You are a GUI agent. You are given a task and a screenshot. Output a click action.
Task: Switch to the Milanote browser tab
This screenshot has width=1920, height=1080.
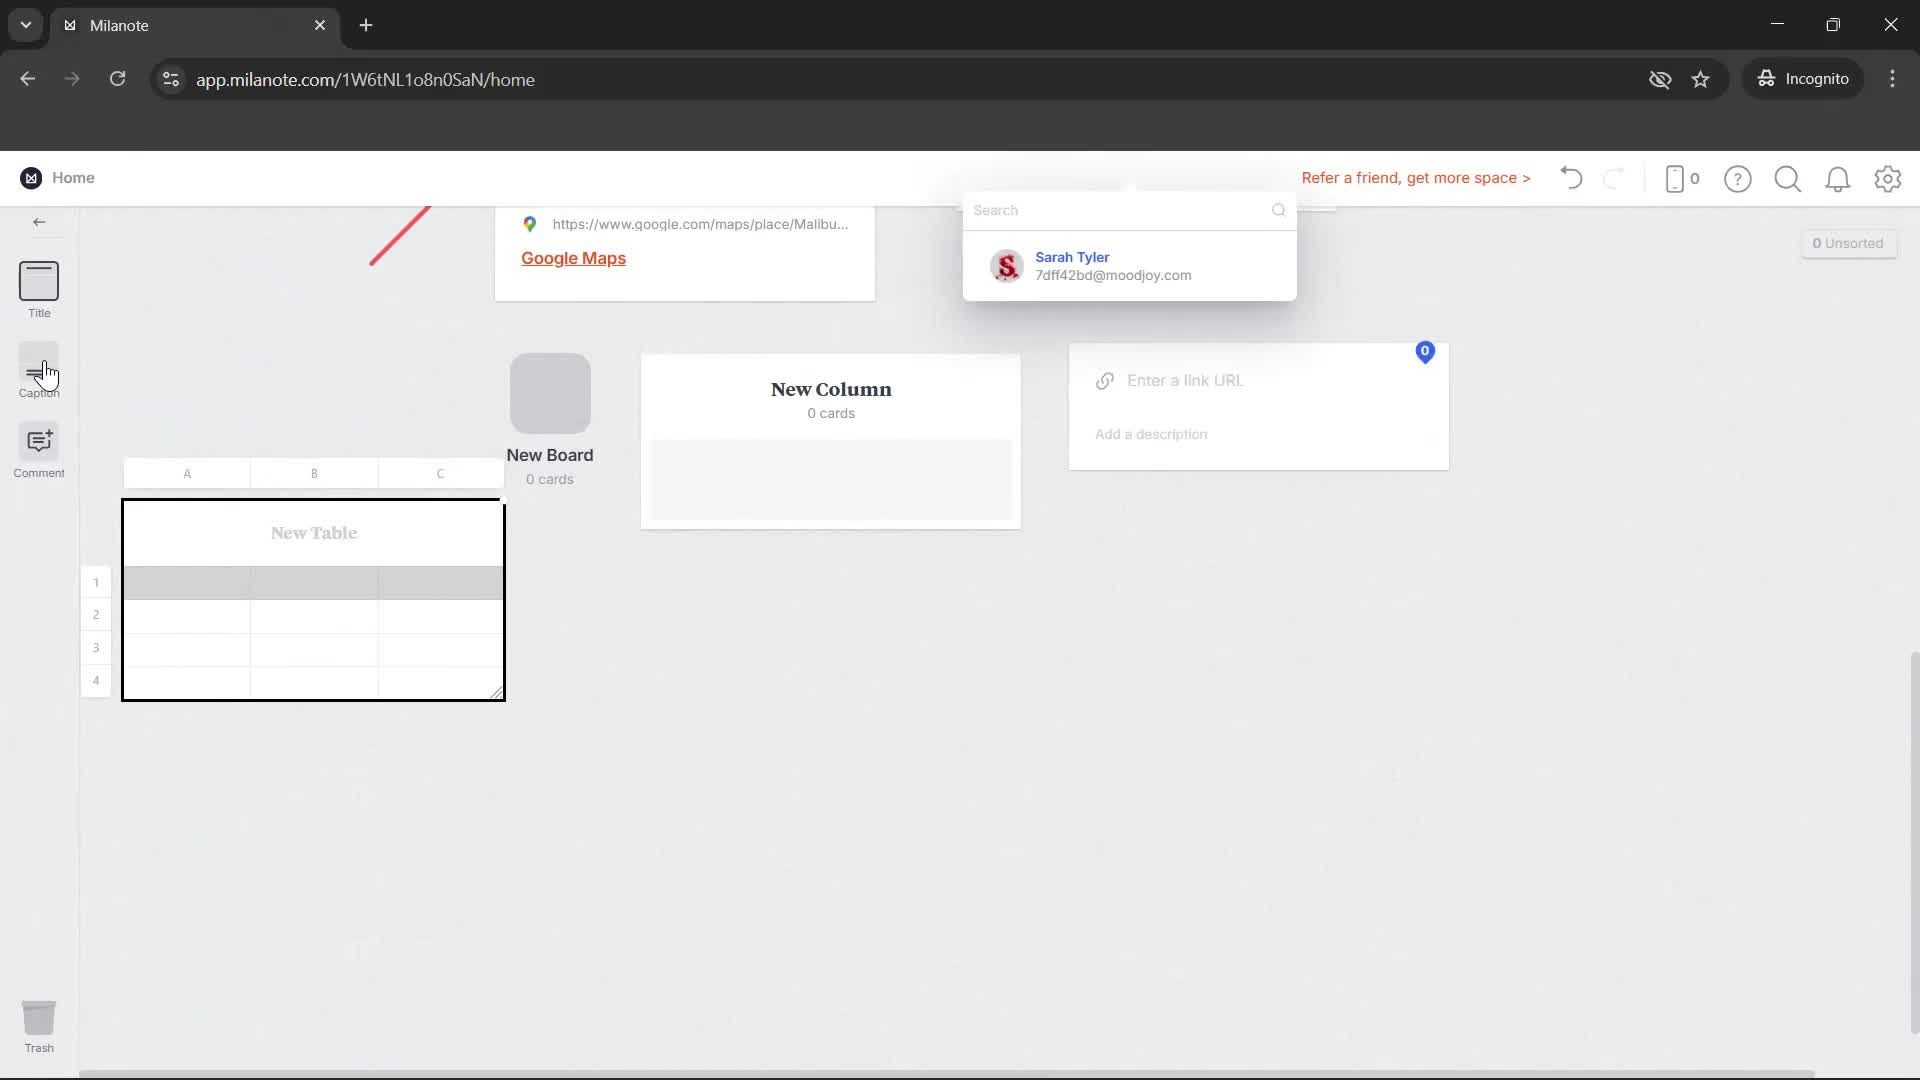tap(160, 25)
